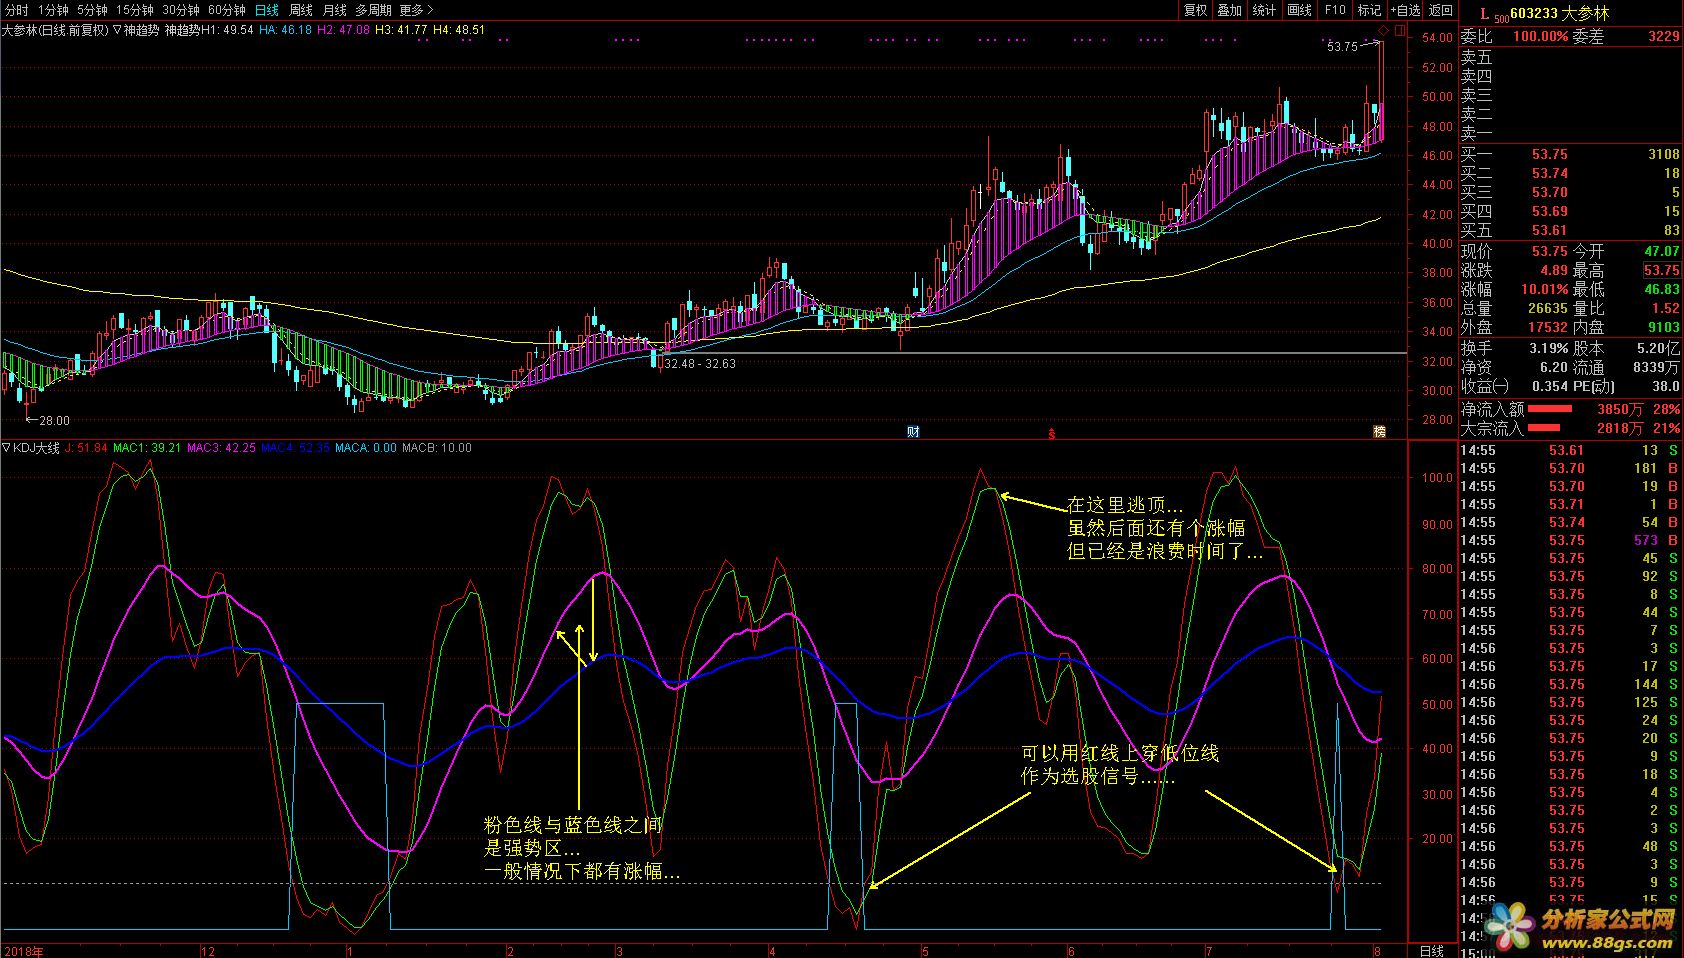Image resolution: width=1684 pixels, height=958 pixels.
Task: Click the L margin-trading icon beside stock code
Action: (1484, 13)
